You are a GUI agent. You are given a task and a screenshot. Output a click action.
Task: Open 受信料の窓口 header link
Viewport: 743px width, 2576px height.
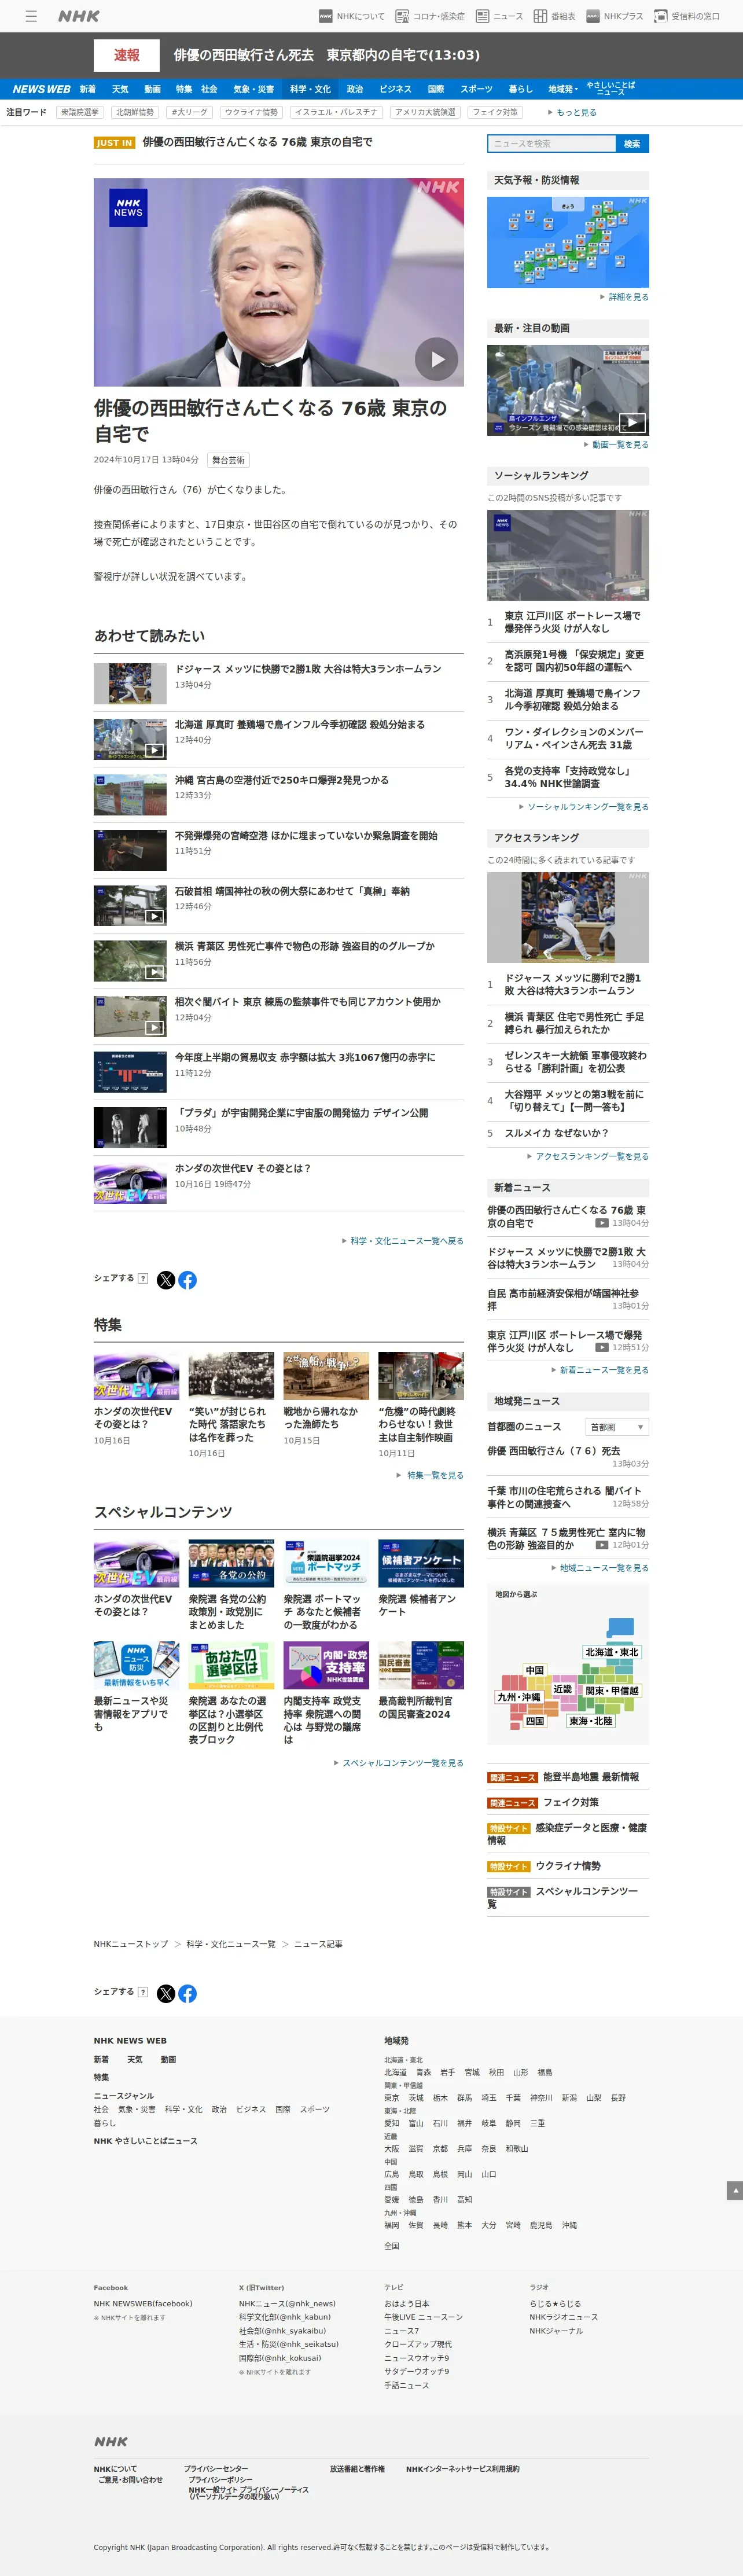686,16
